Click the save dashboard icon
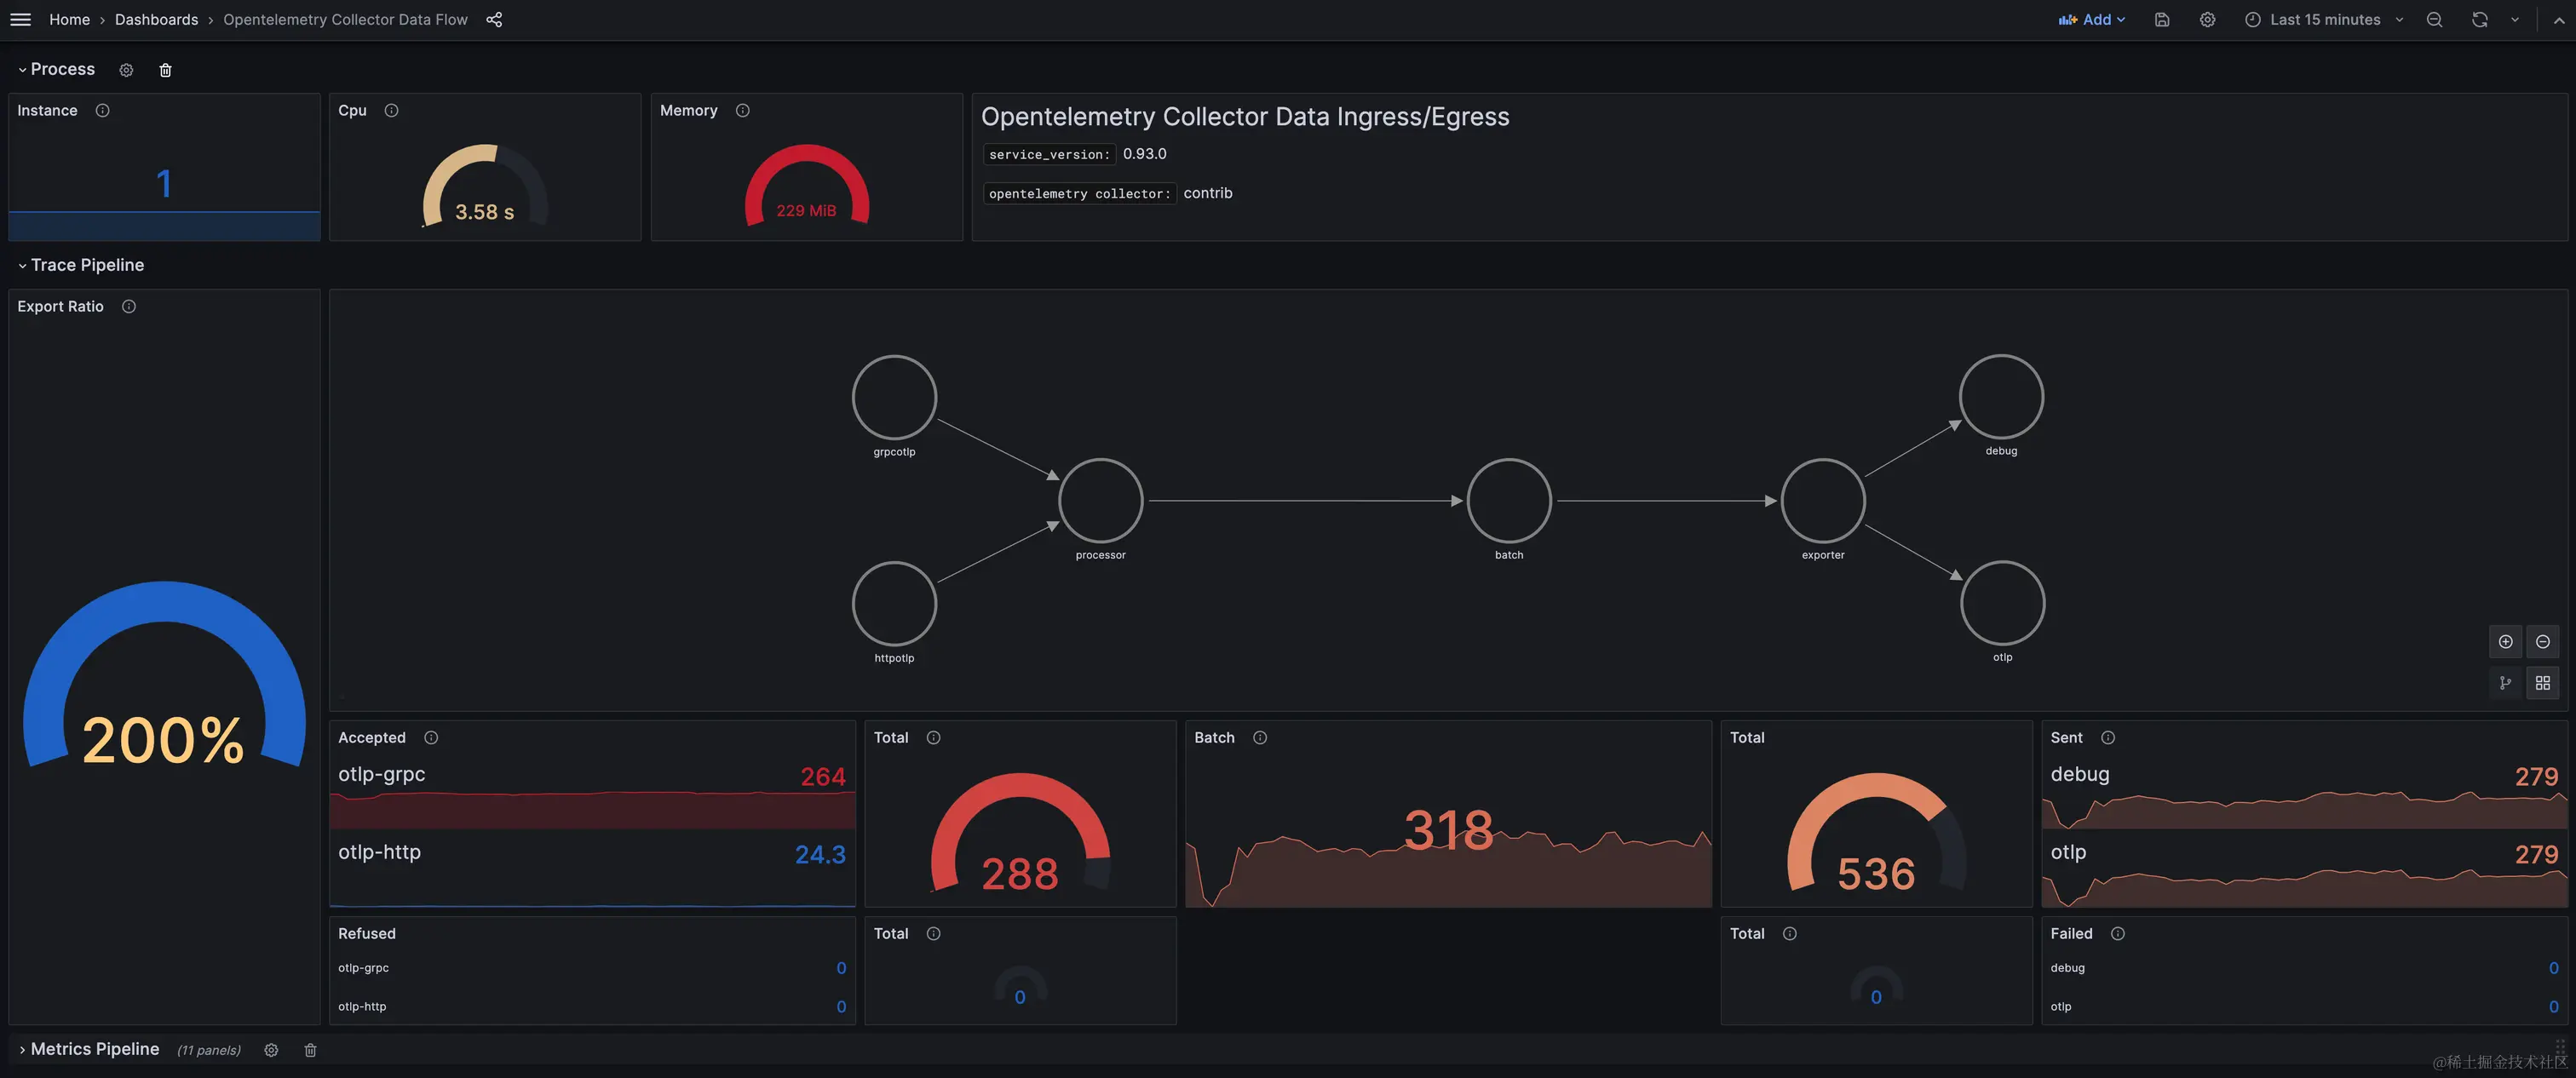 [2162, 19]
